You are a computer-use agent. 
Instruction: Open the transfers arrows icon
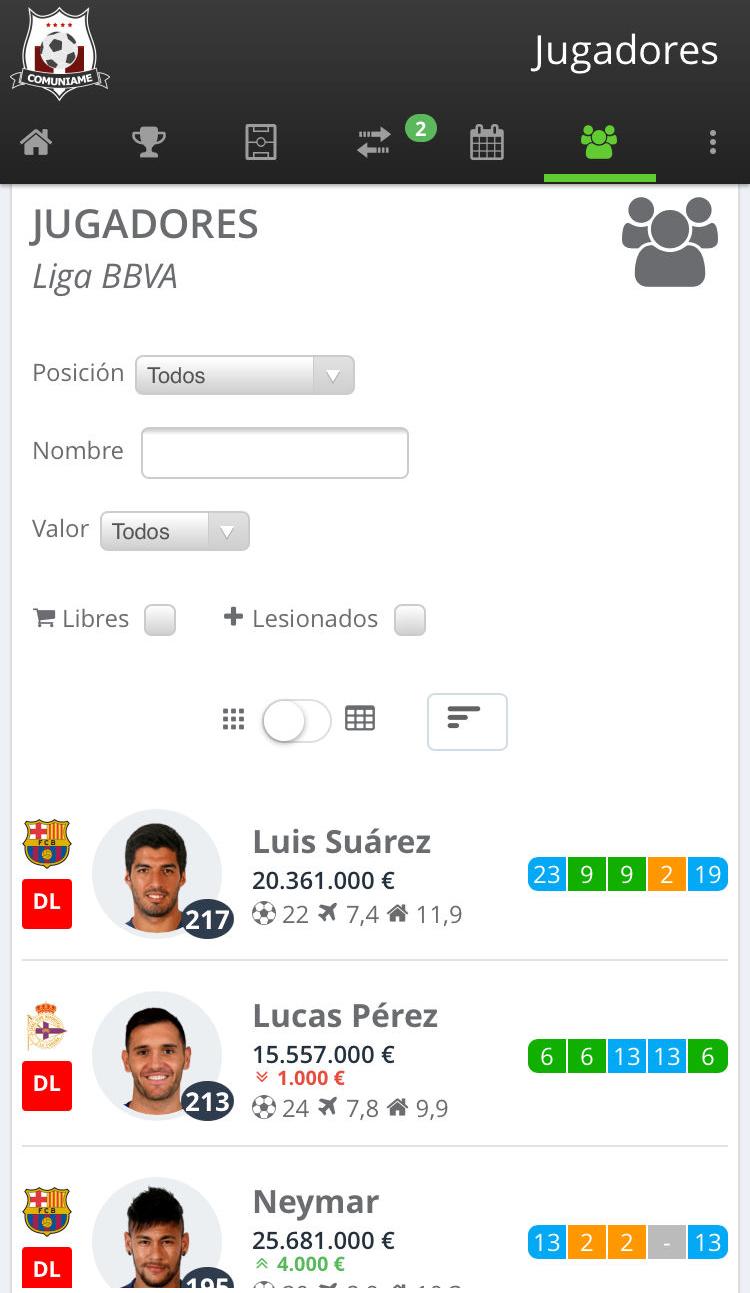click(x=374, y=143)
